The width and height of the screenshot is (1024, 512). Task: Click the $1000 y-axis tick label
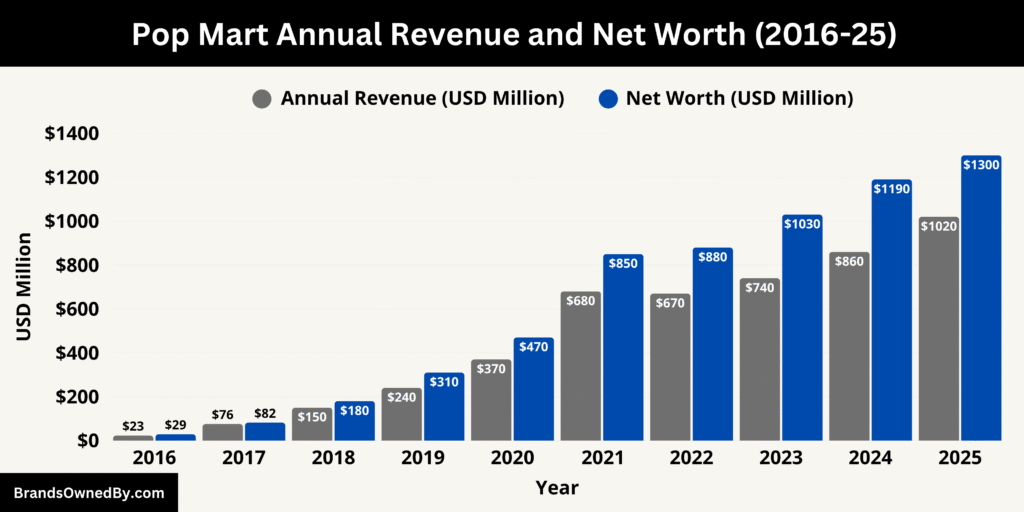click(71, 221)
